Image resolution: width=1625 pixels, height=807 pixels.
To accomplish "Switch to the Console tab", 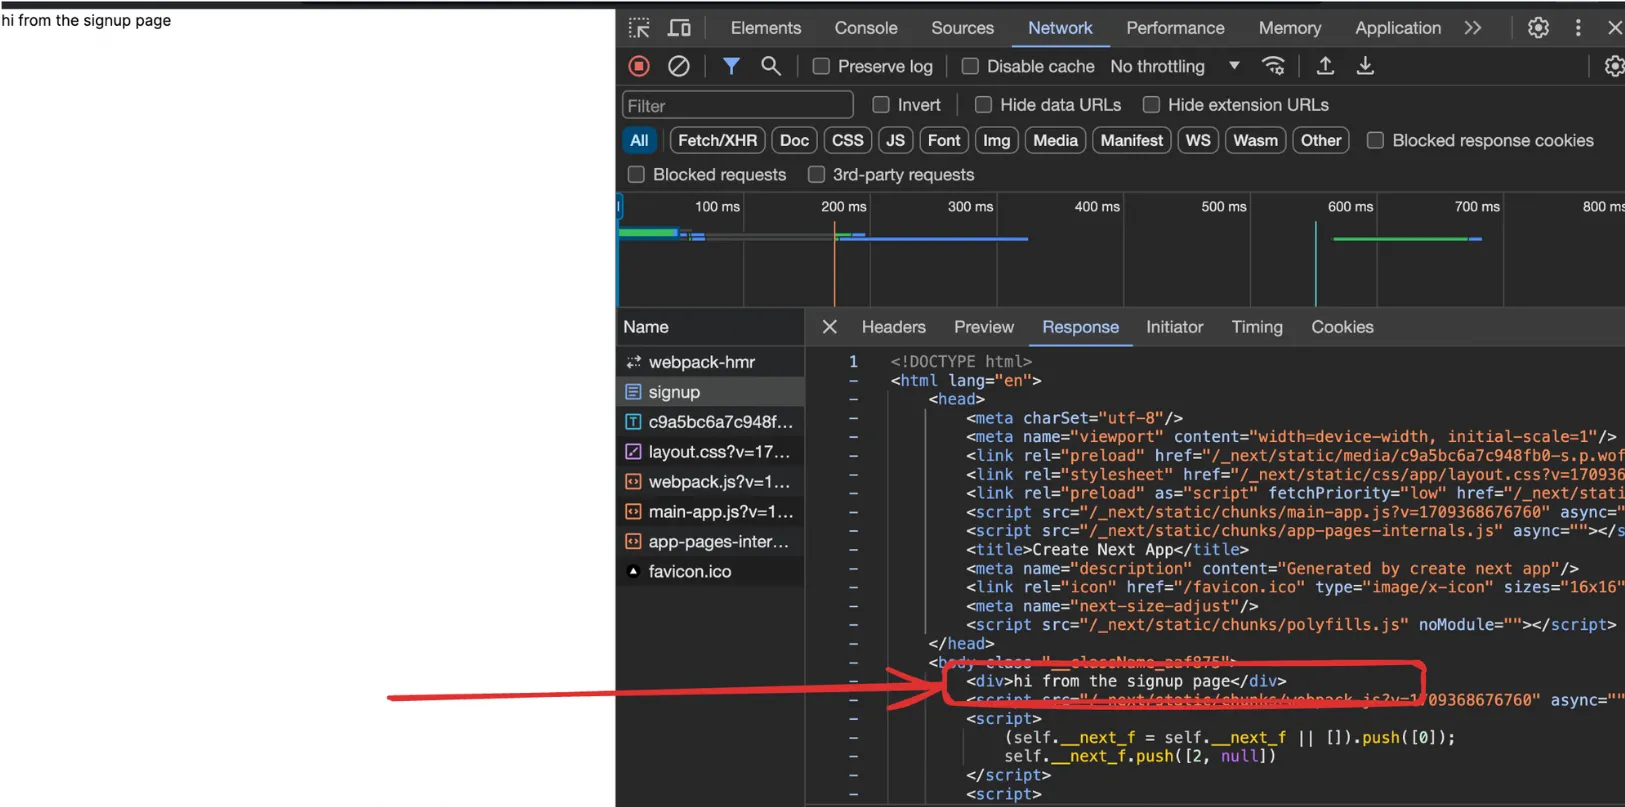I will [x=865, y=28].
